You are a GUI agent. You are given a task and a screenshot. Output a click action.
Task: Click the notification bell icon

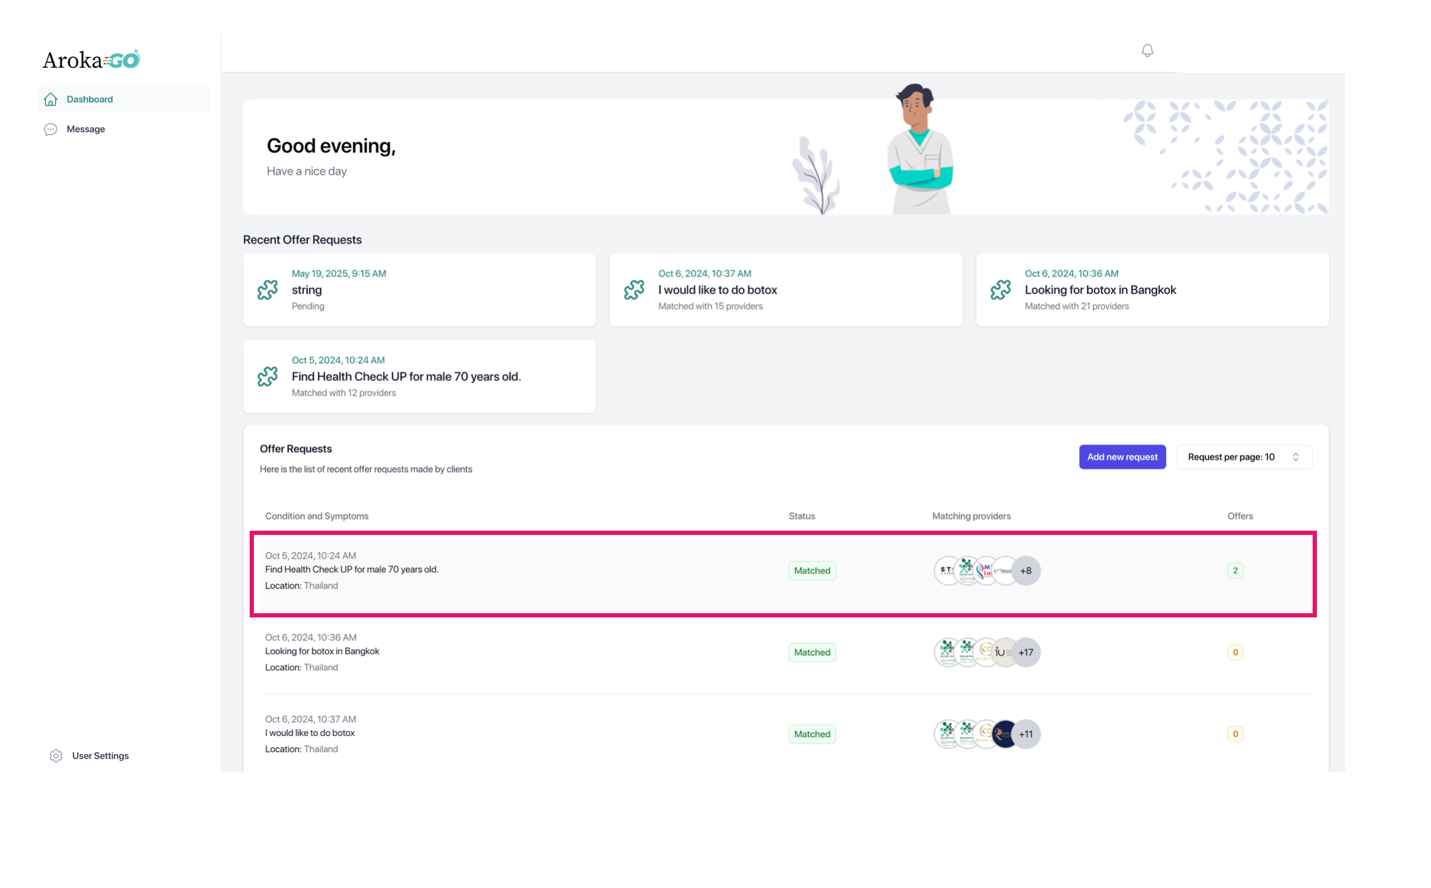pos(1147,50)
